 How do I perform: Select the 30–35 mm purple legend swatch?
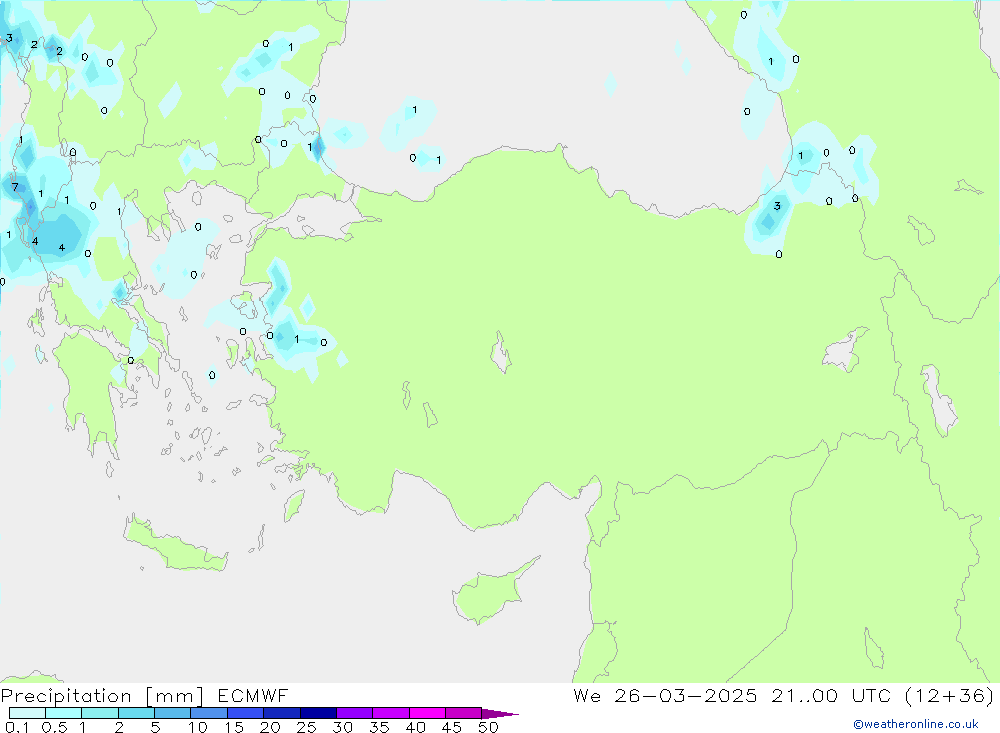[x=355, y=713]
